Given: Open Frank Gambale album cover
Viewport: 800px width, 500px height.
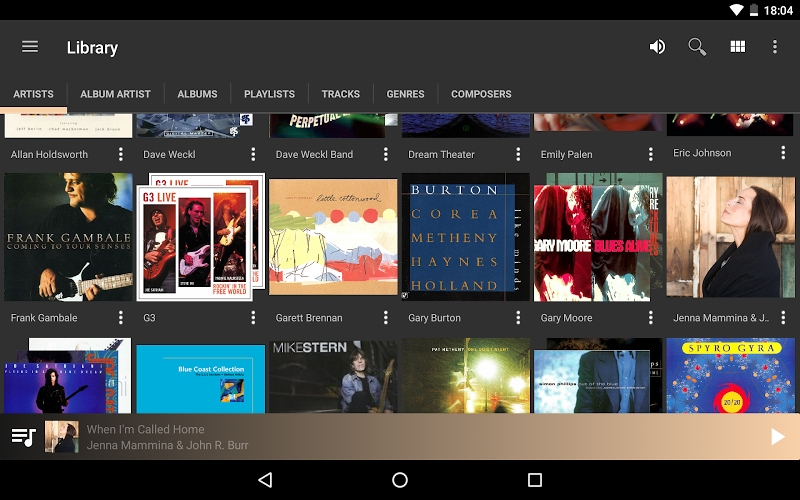Looking at the screenshot, I should pos(68,237).
